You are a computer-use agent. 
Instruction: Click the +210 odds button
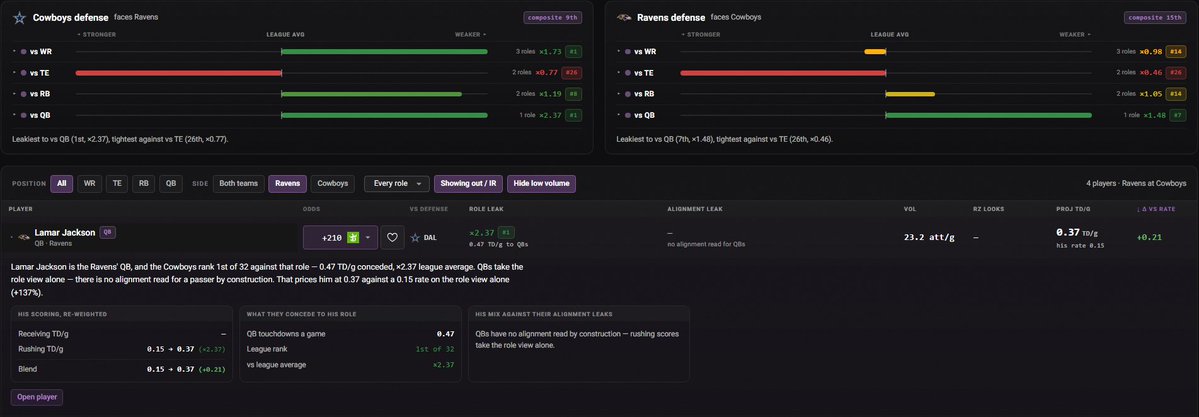(x=340, y=238)
